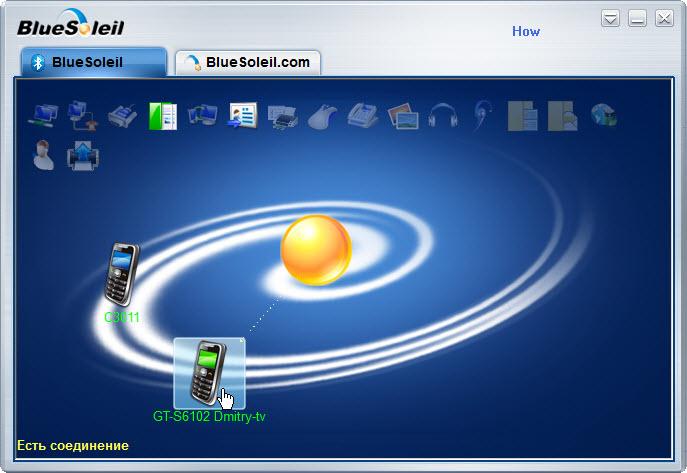The image size is (687, 473).
Task: Open the BlueSoleil.com tab
Action: coord(248,63)
